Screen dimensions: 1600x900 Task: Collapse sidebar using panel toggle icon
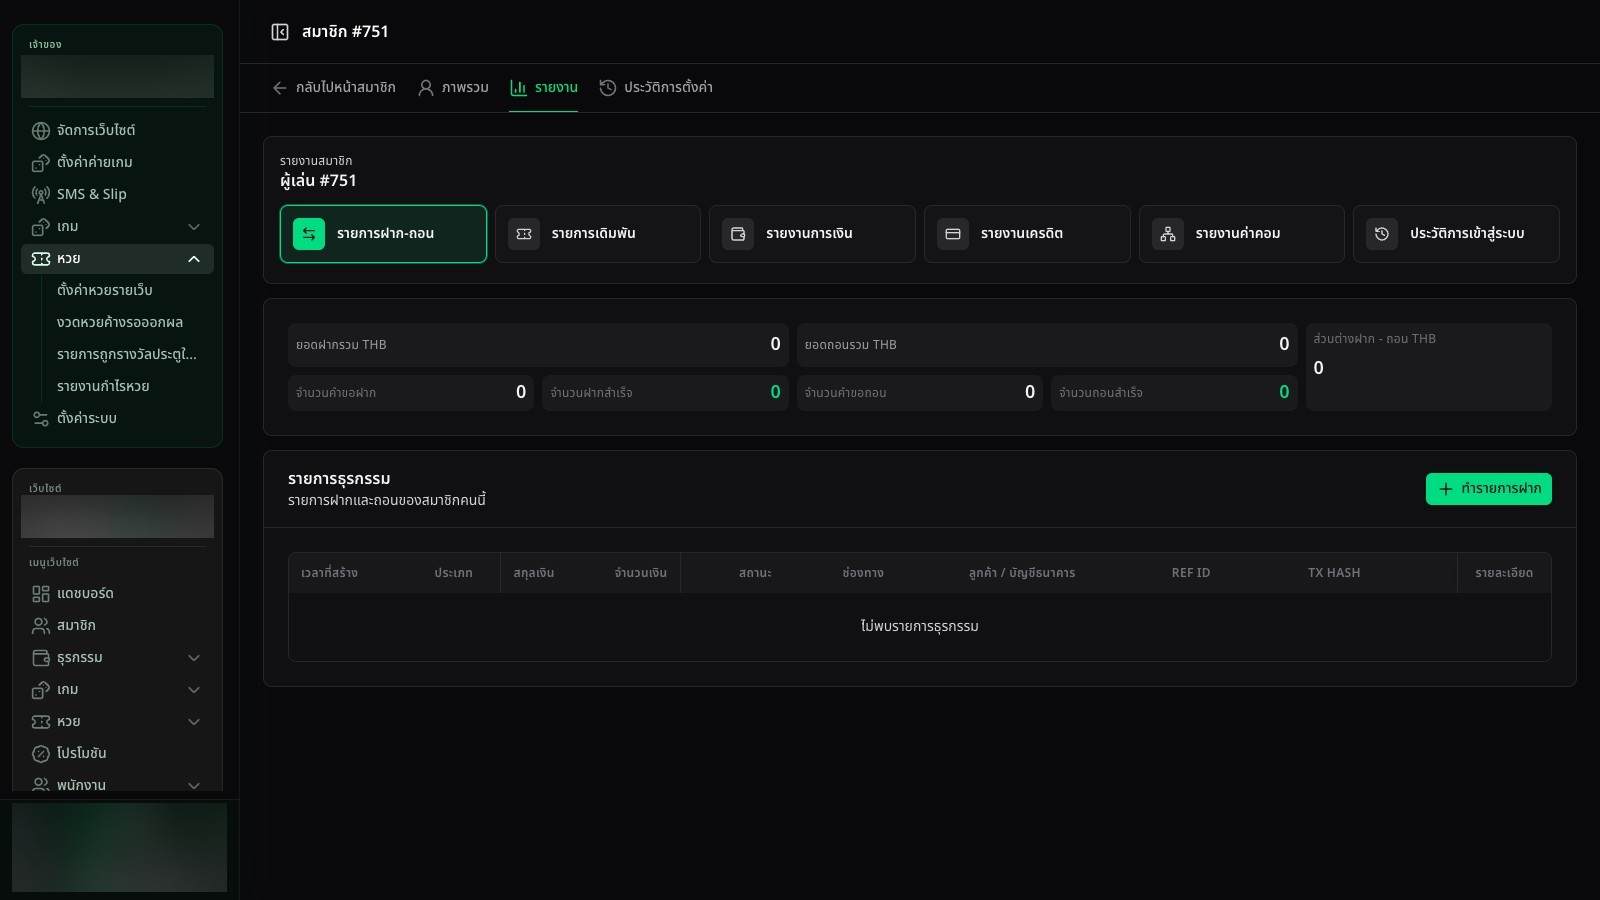click(x=280, y=32)
